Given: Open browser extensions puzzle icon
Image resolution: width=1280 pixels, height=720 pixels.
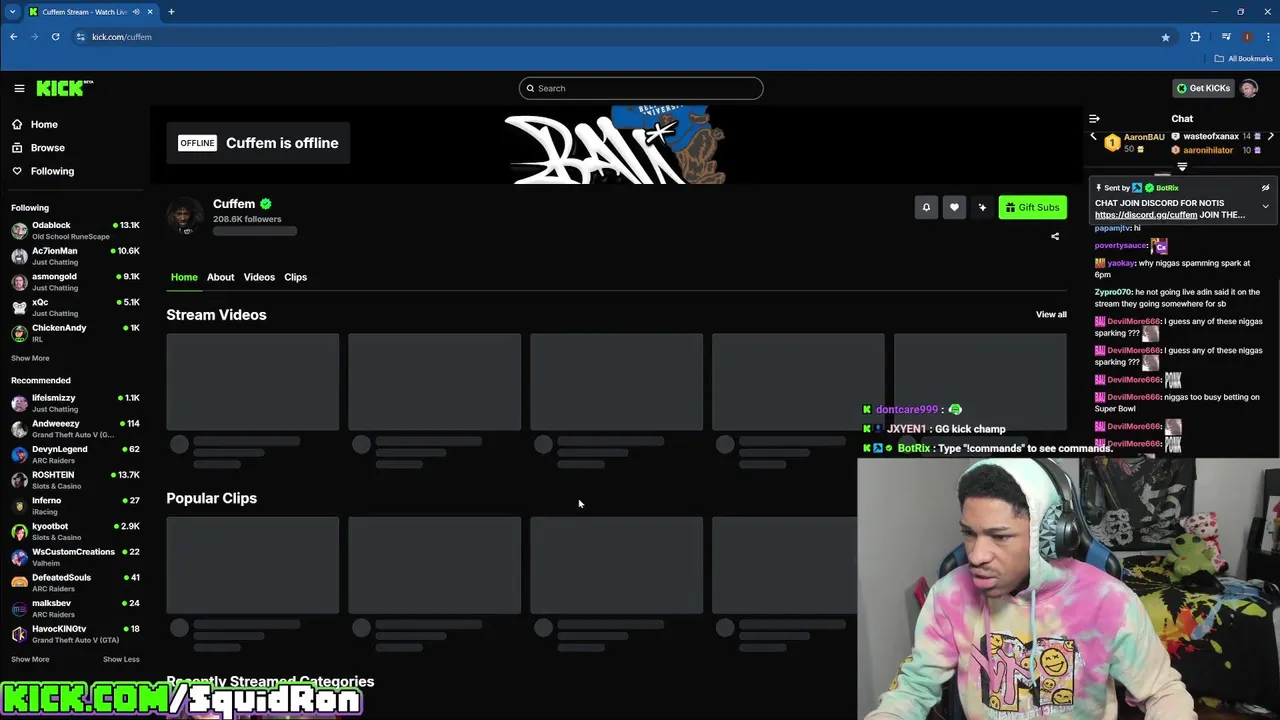Looking at the screenshot, I should tap(1195, 37).
